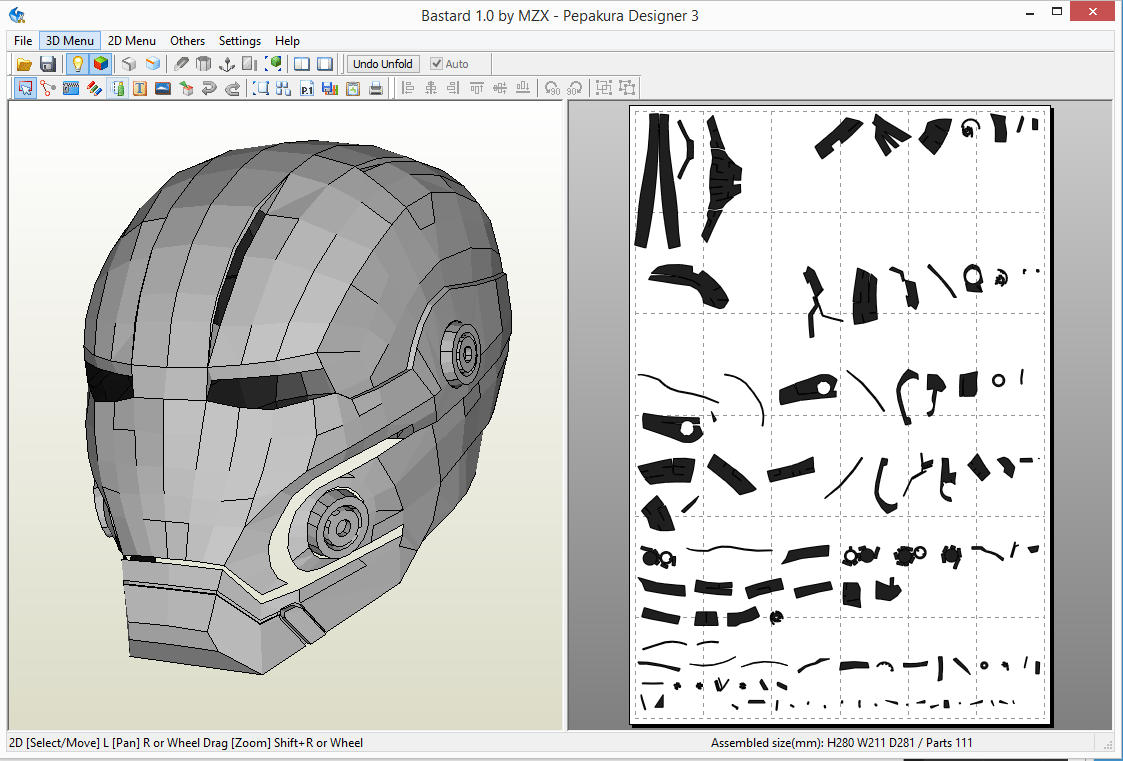Click the rotate 90 counterclockwise icon

point(552,88)
